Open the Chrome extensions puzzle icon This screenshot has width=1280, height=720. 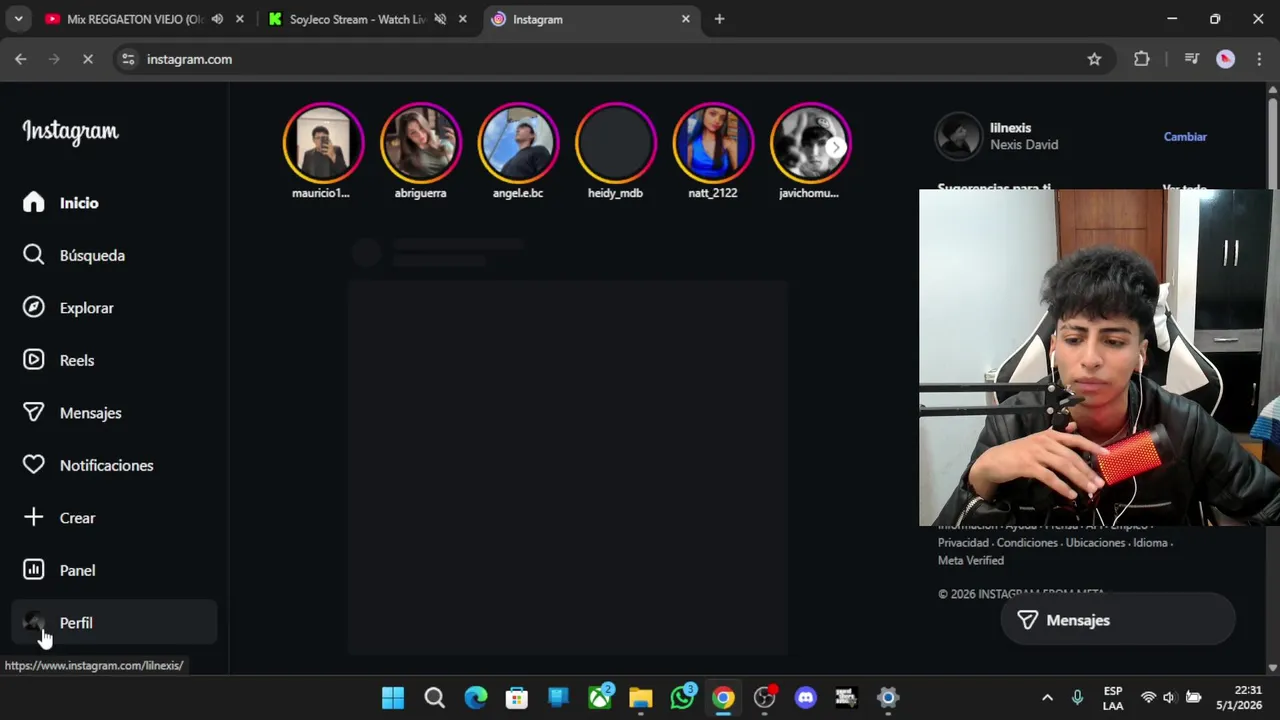[1142, 59]
